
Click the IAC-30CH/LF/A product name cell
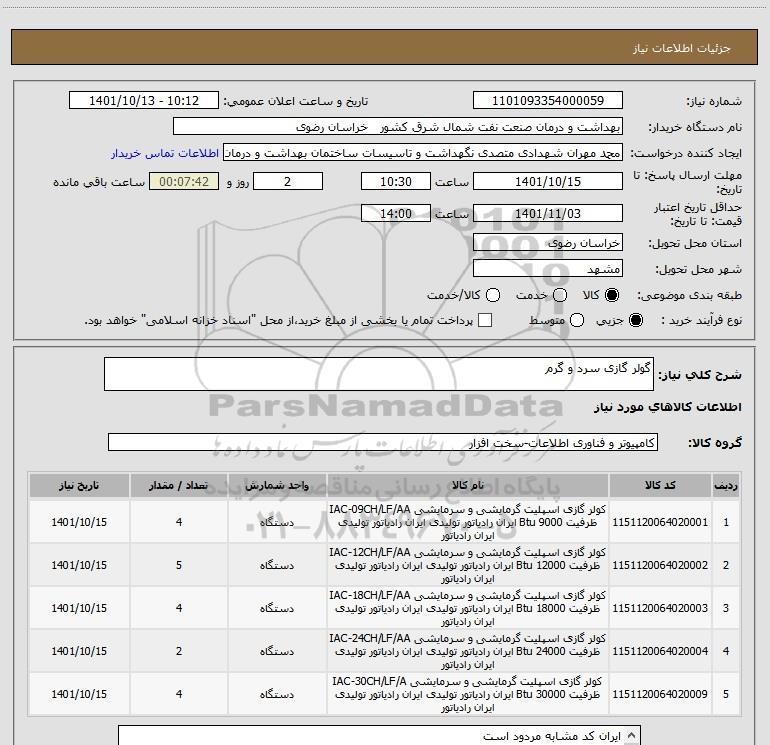tap(468, 694)
